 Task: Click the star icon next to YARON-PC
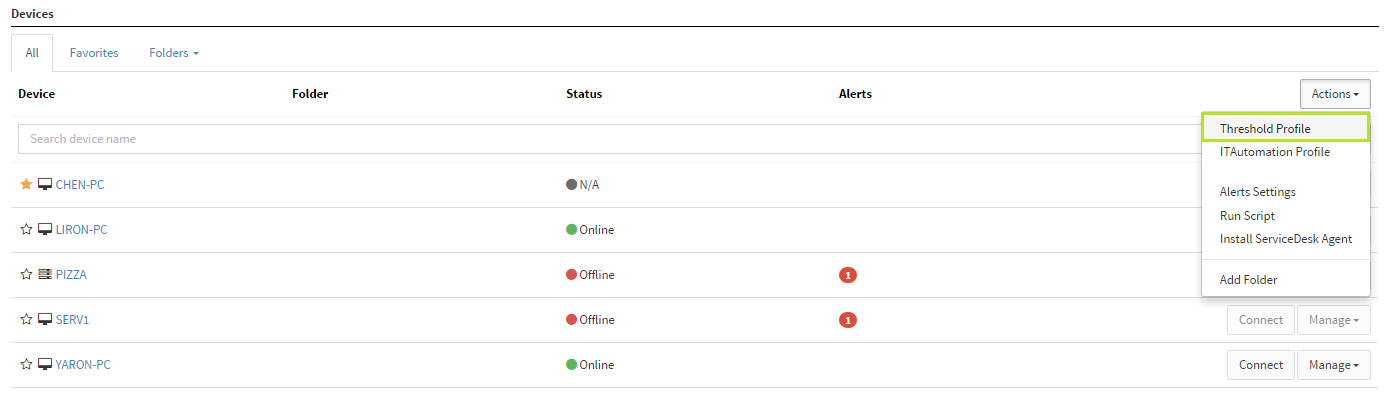(26, 364)
